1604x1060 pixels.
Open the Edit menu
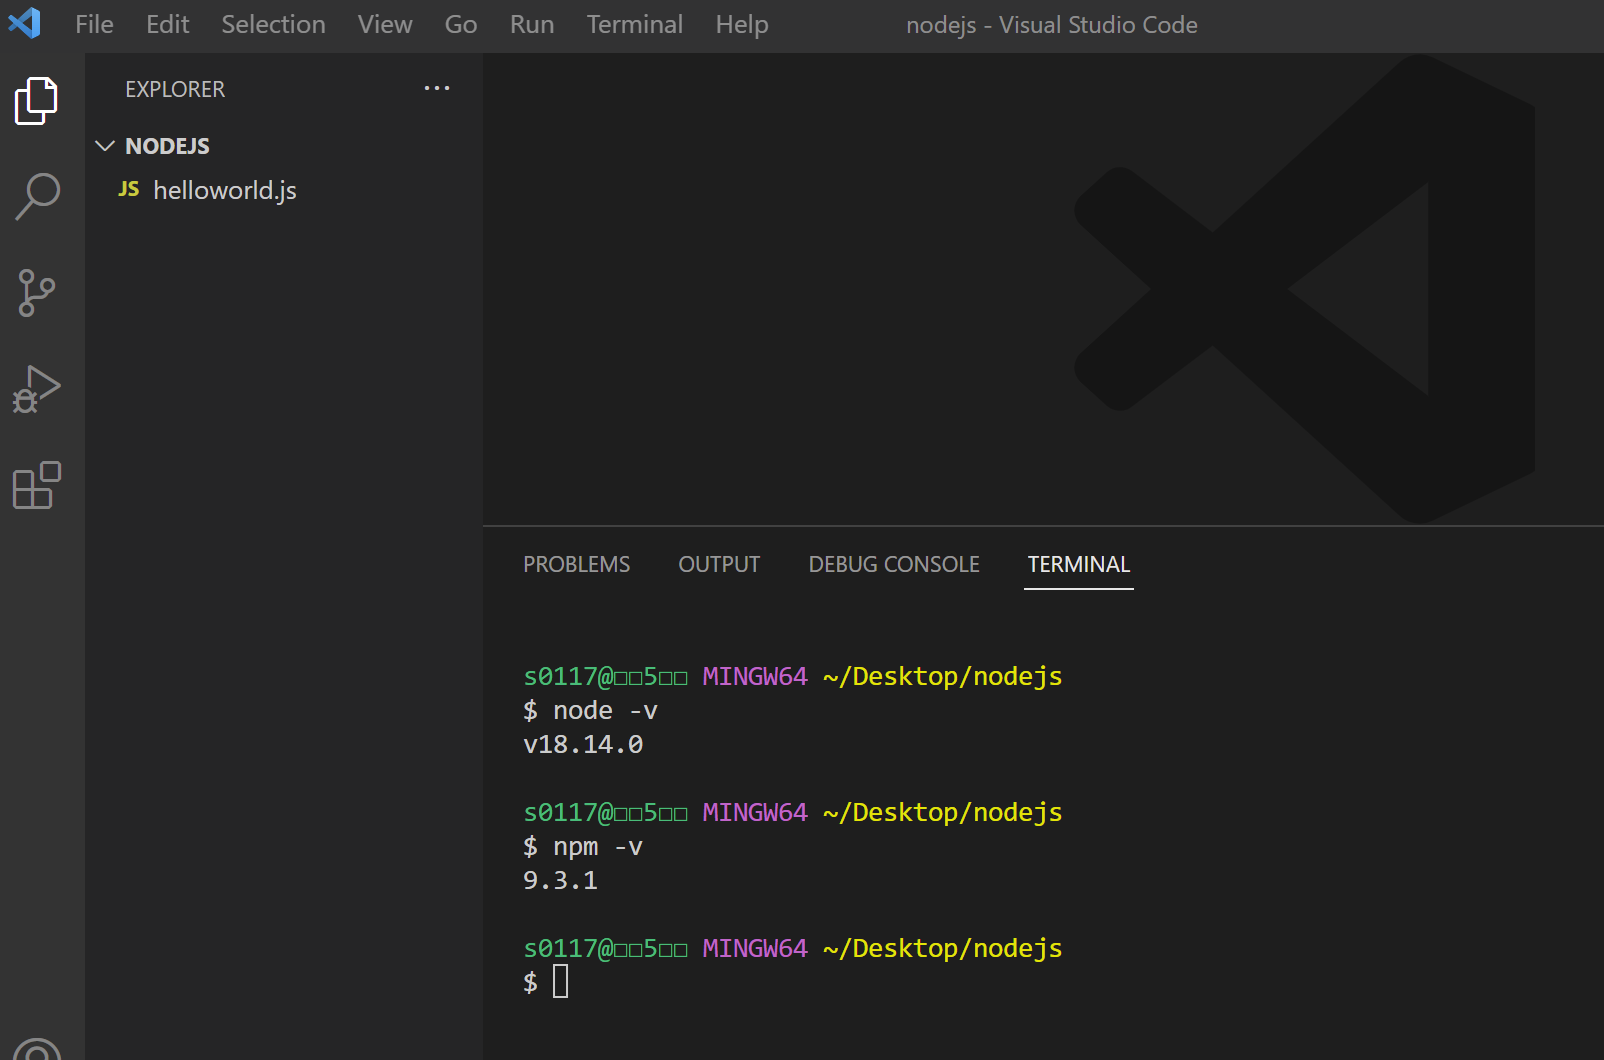[x=168, y=24]
